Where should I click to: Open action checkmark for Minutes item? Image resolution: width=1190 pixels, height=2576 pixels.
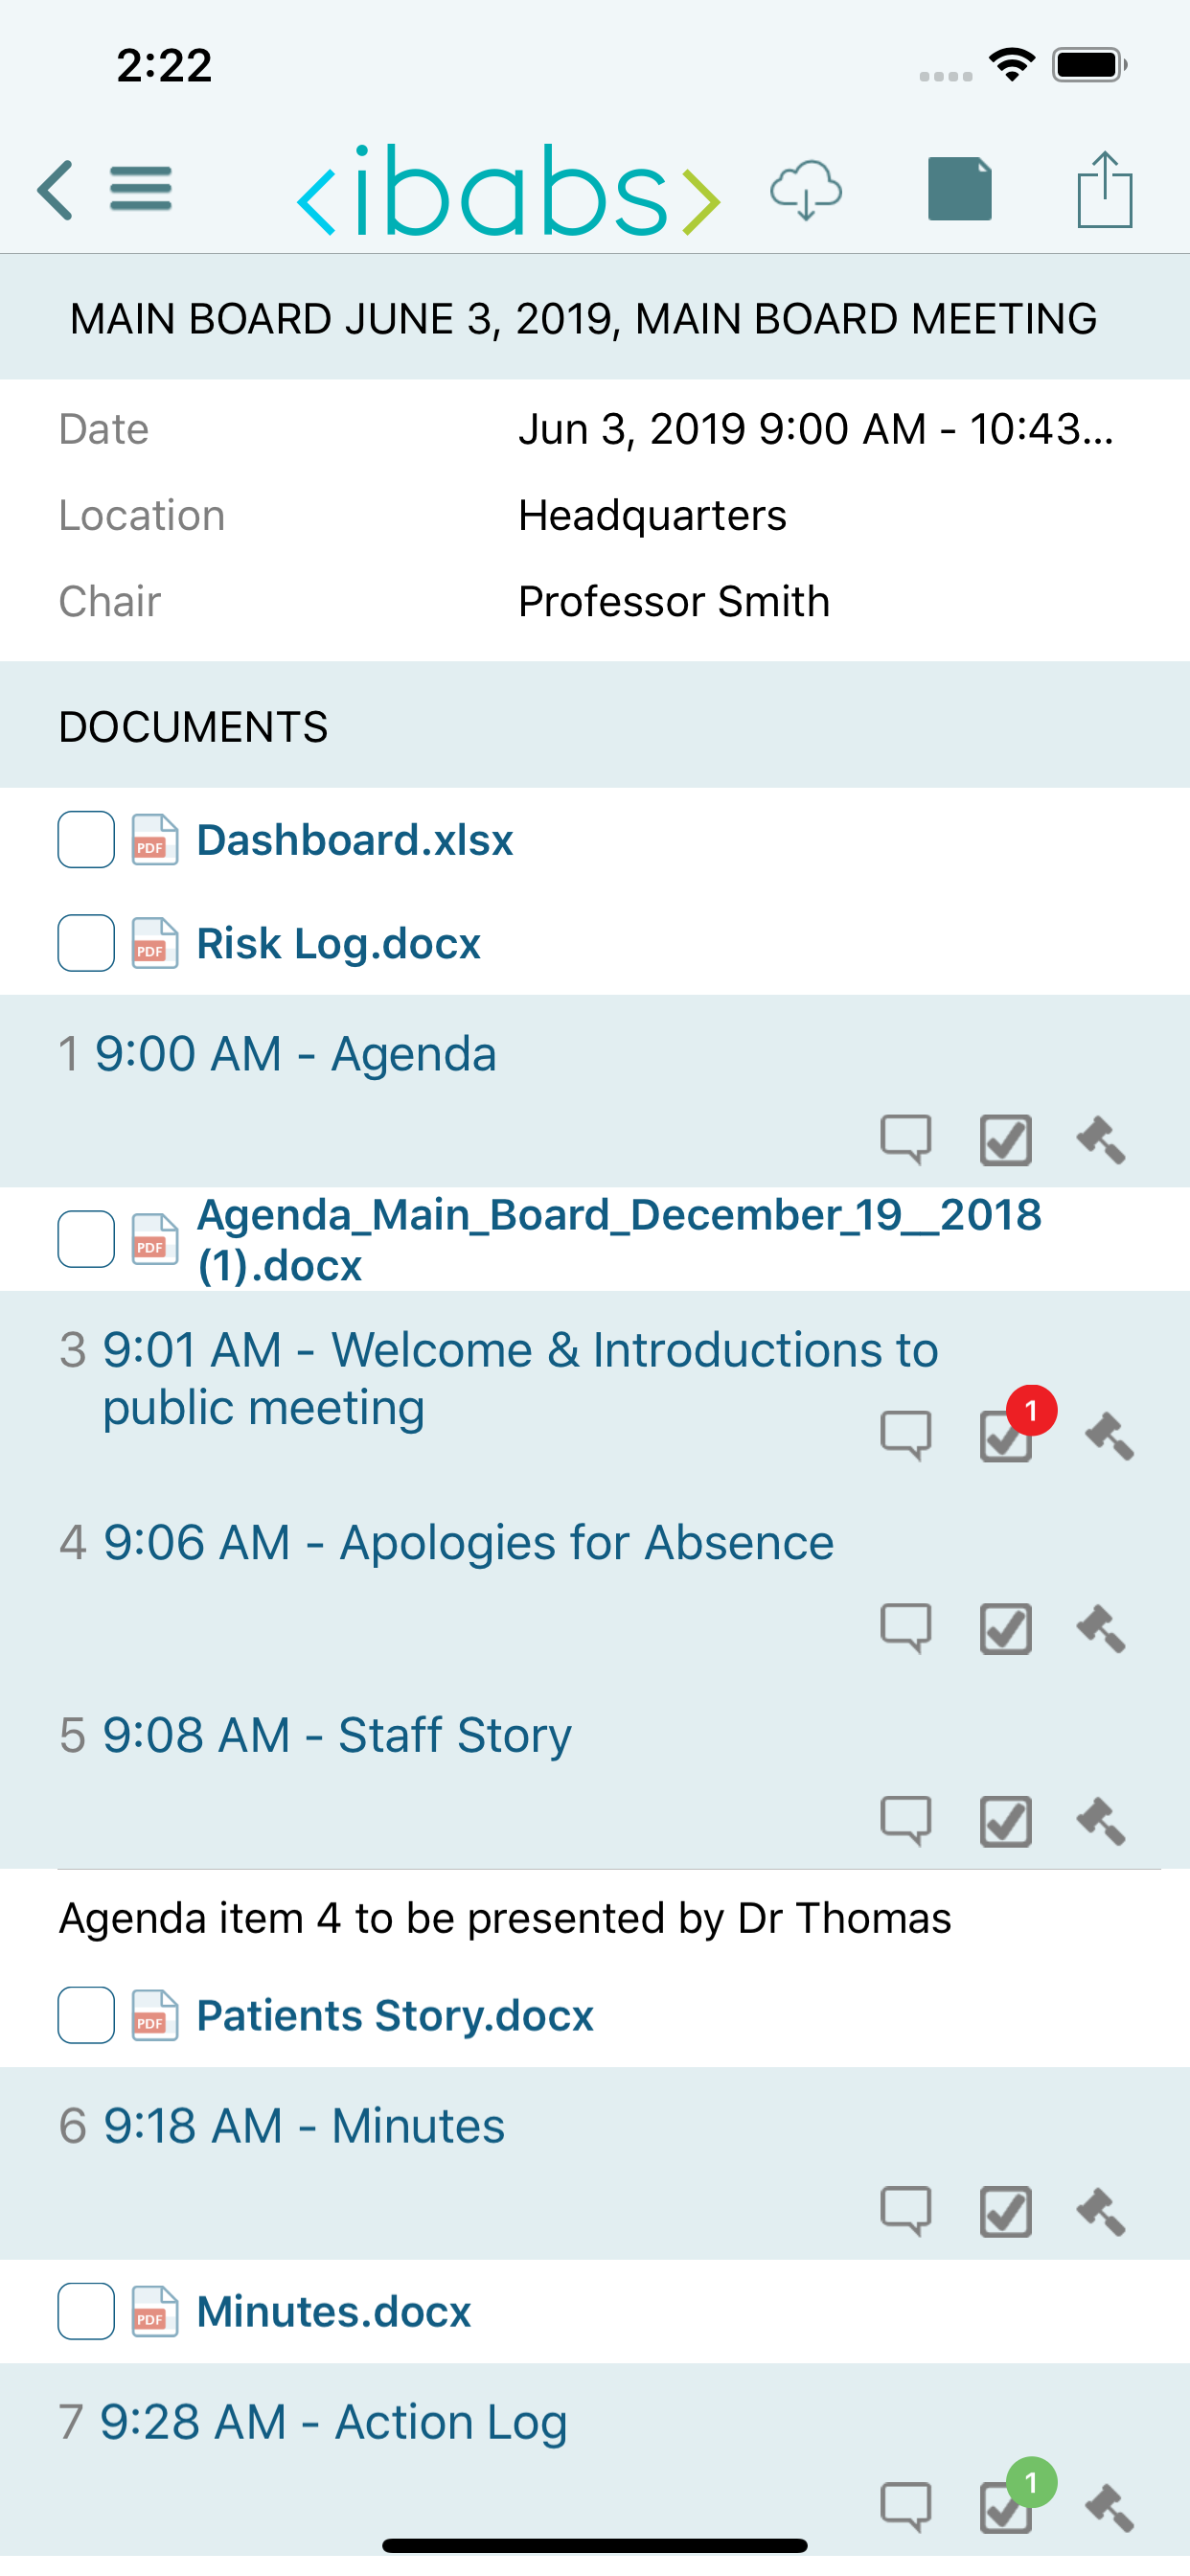tap(1006, 2211)
